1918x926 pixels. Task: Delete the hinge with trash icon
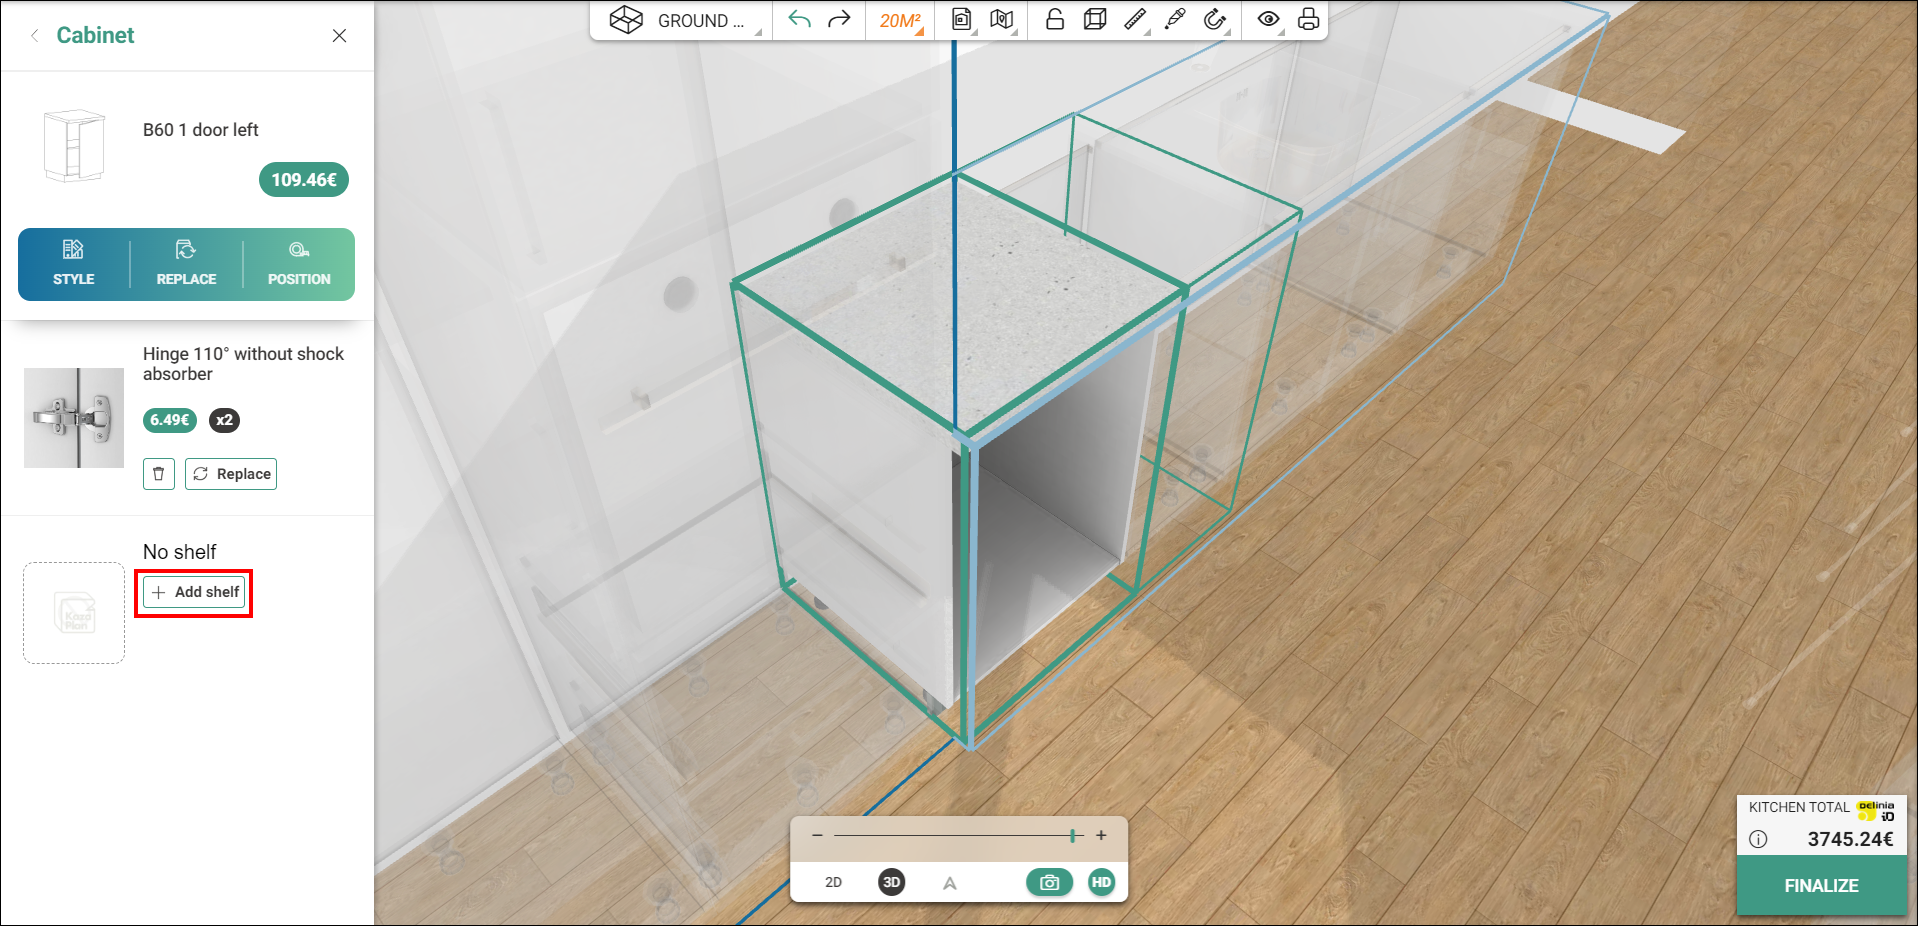pos(159,474)
